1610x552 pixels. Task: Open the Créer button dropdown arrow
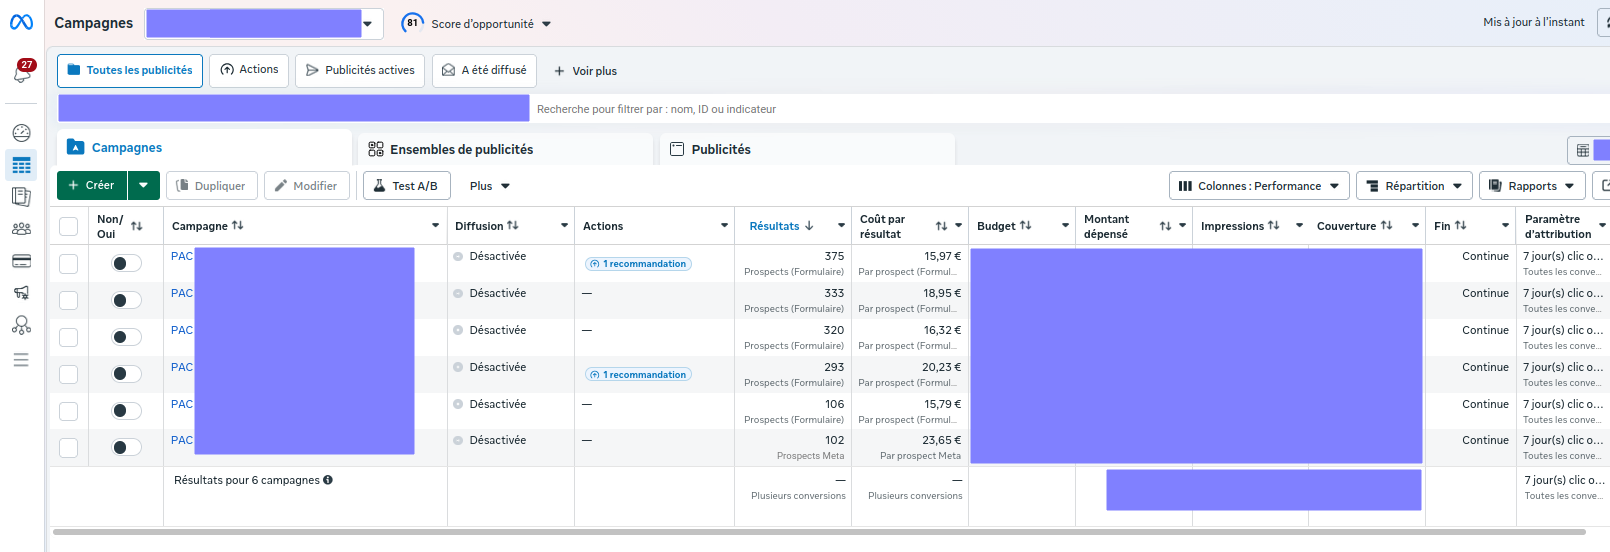point(144,185)
